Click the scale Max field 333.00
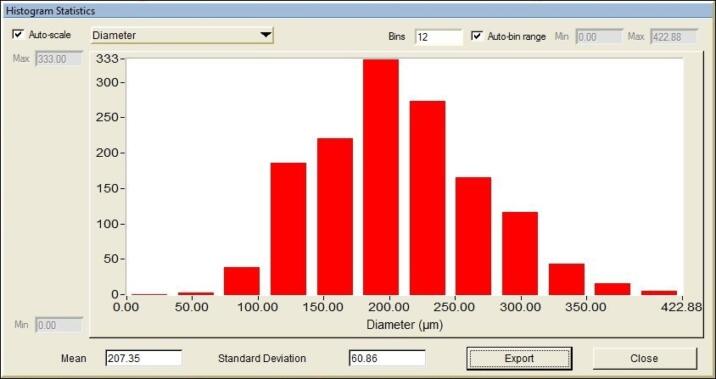Screen dimensions: 716x379 59,59
